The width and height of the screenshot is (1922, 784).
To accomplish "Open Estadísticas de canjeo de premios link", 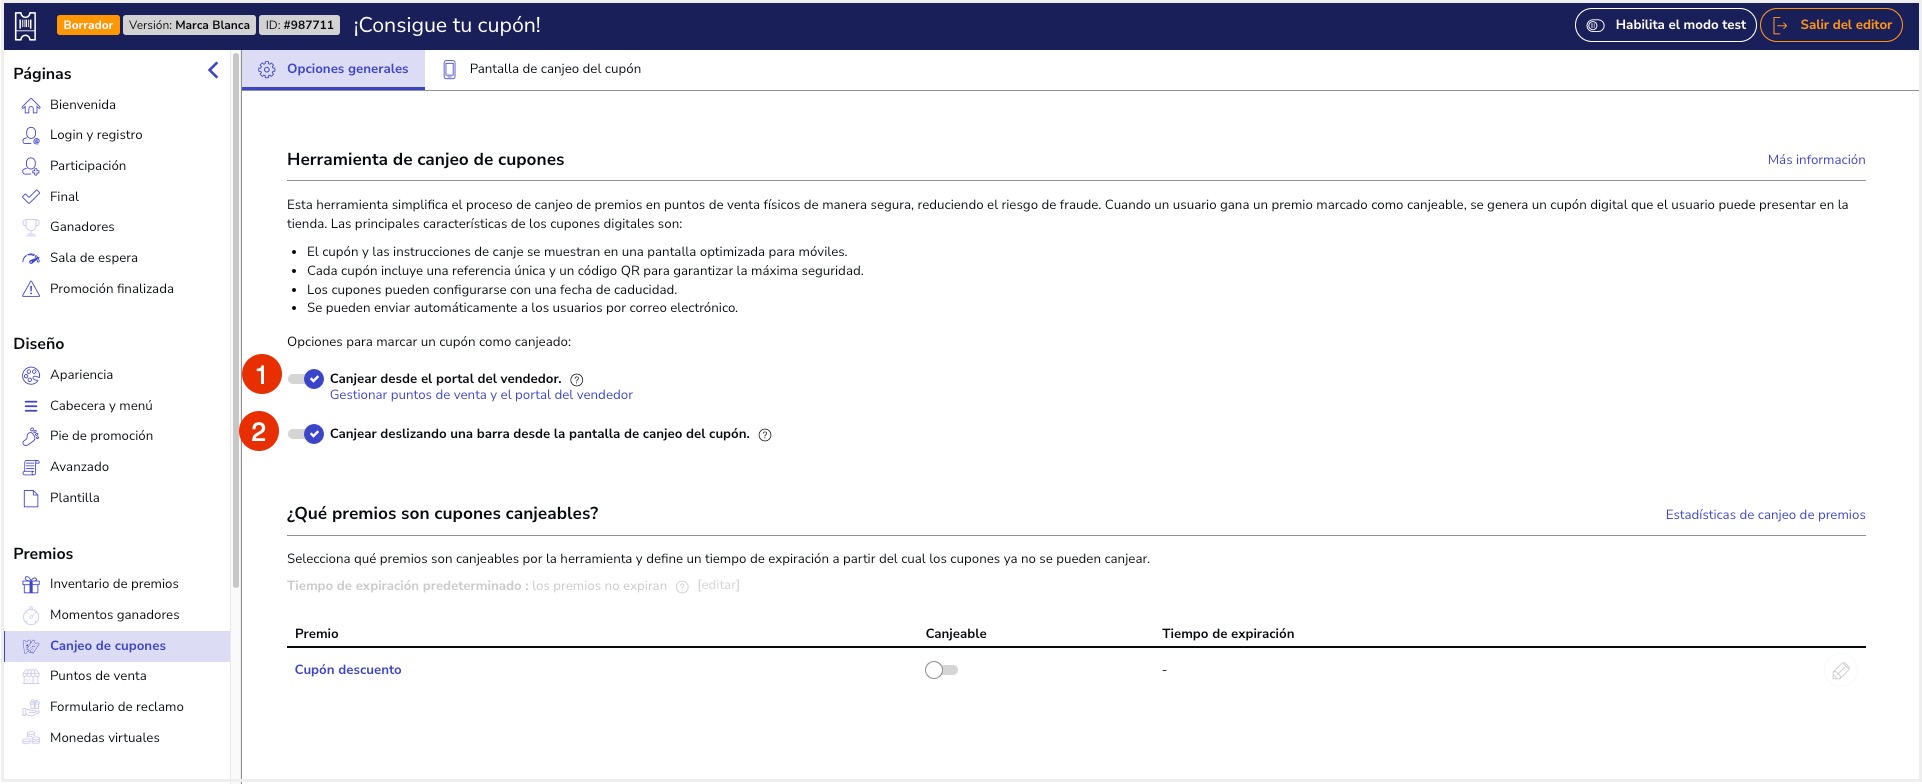I will tap(1765, 515).
